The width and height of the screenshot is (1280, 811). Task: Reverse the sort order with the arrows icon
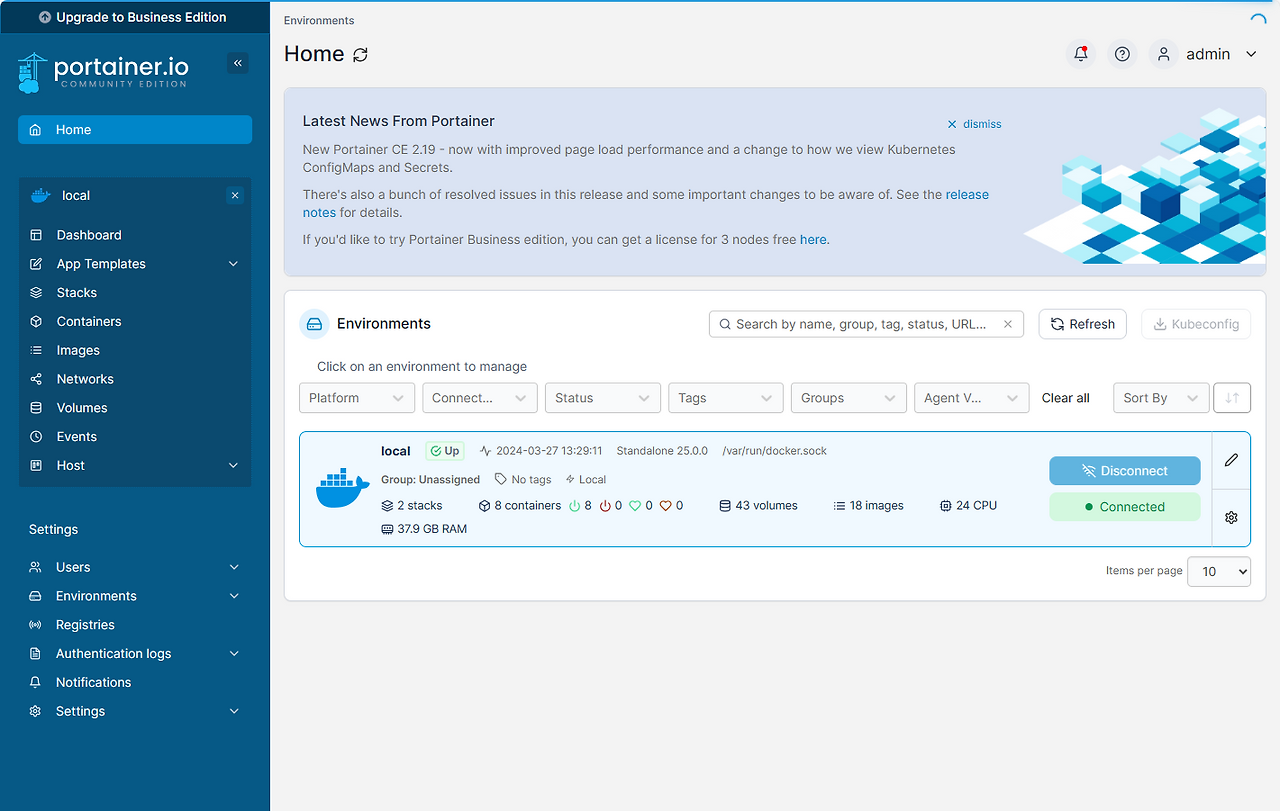pos(1232,398)
